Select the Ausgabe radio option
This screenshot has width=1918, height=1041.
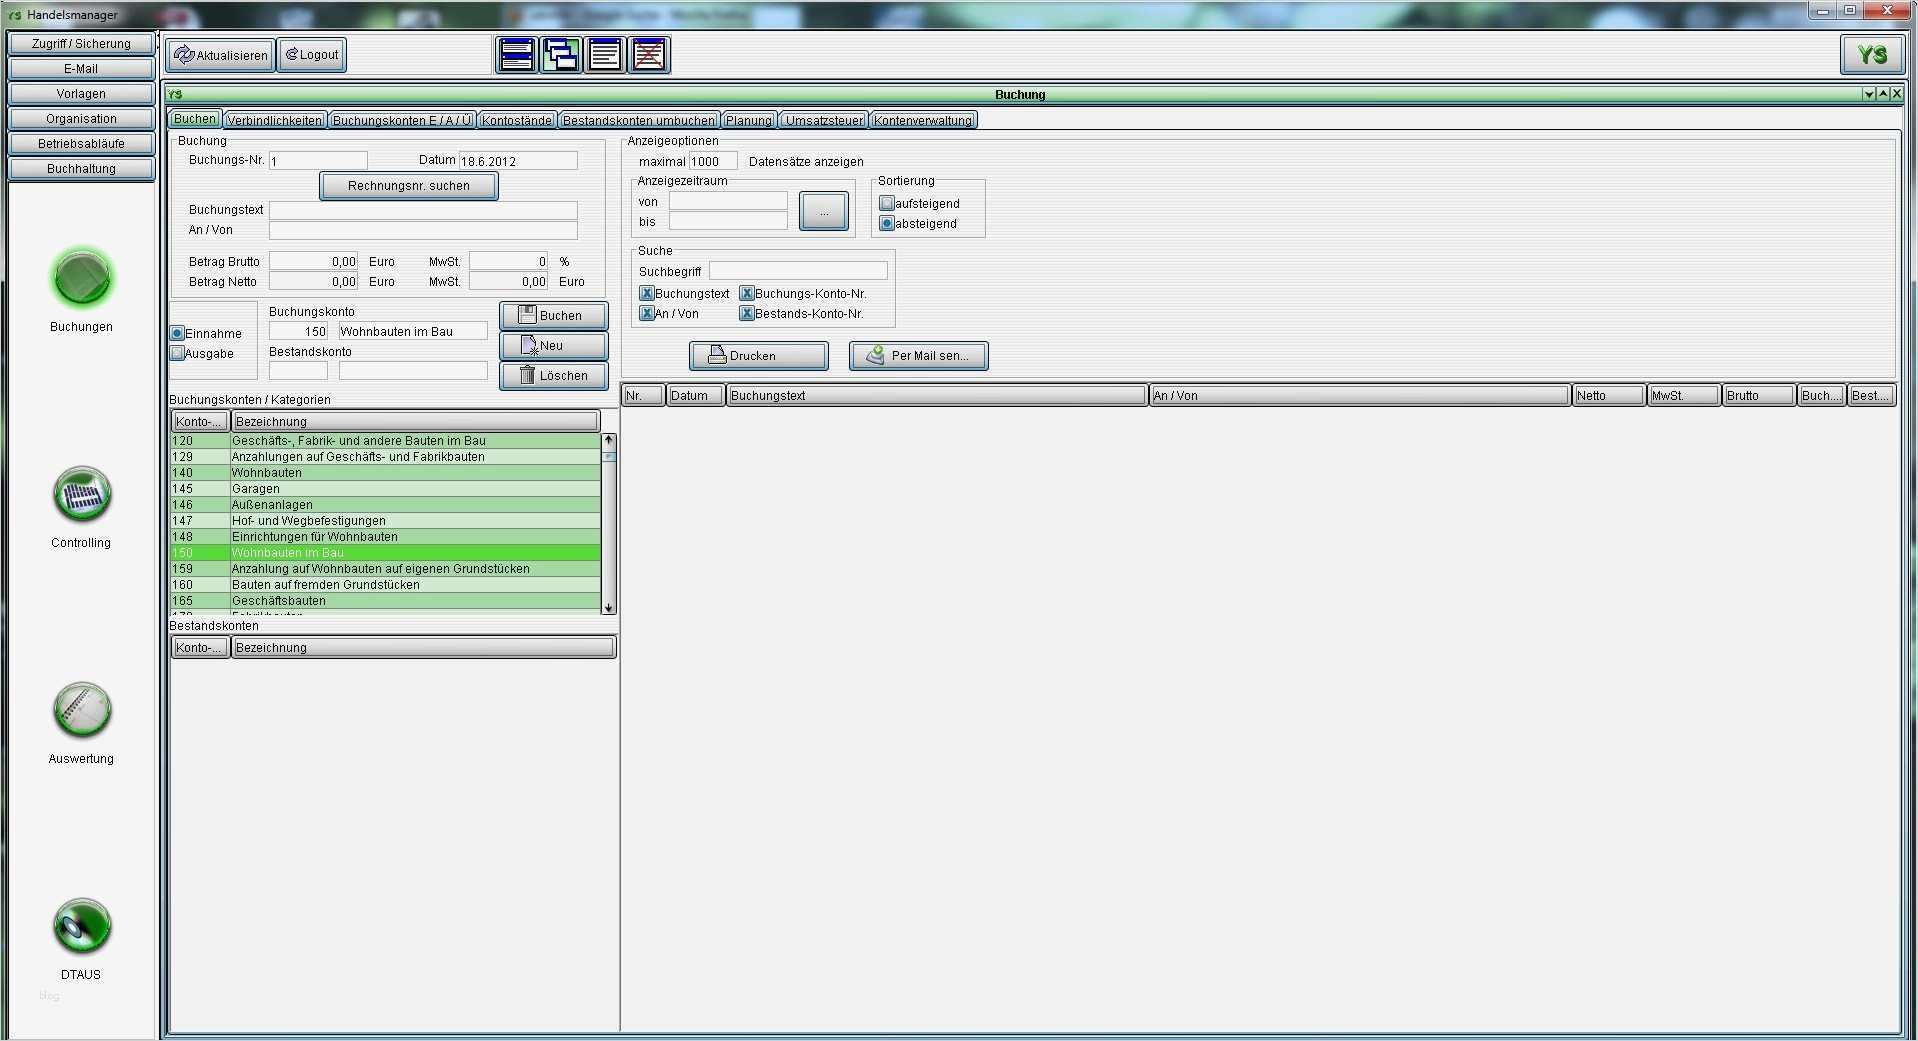click(177, 353)
